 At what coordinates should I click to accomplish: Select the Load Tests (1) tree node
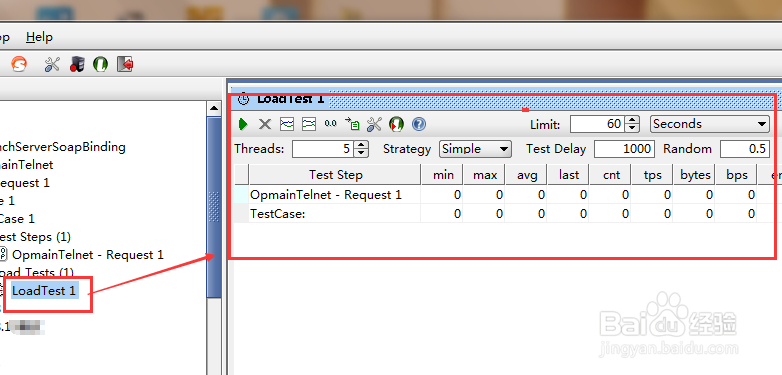[37, 273]
